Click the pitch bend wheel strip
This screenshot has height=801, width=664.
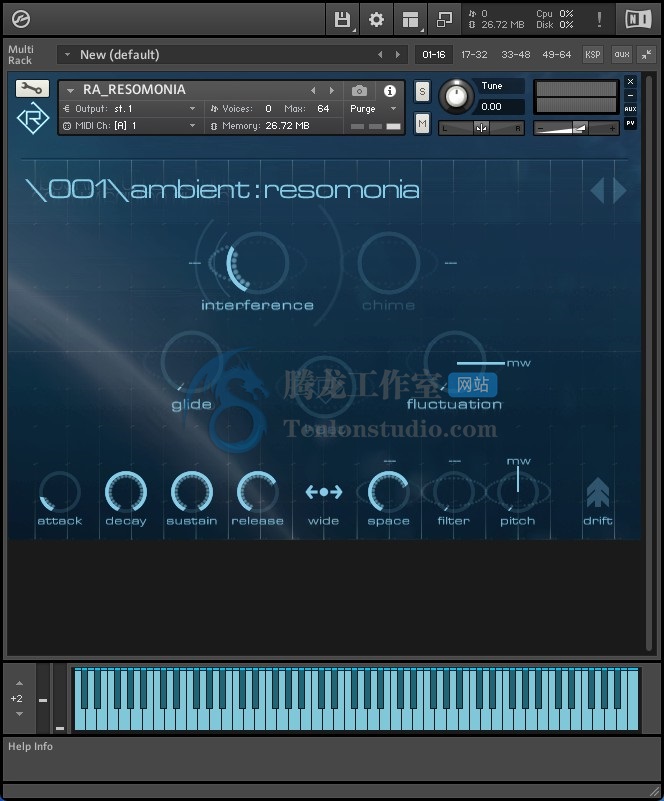tap(43, 698)
